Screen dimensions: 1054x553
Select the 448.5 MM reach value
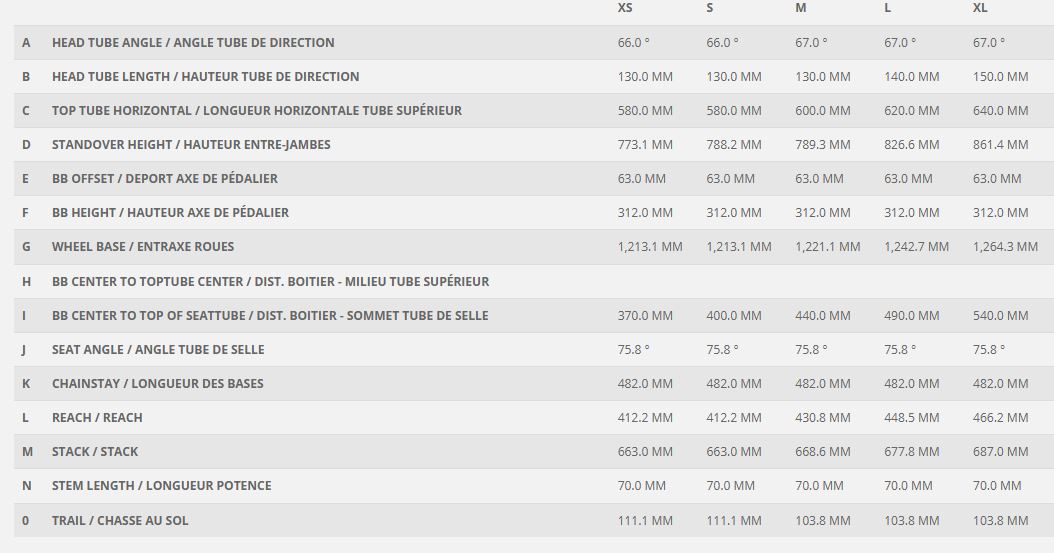(x=912, y=418)
